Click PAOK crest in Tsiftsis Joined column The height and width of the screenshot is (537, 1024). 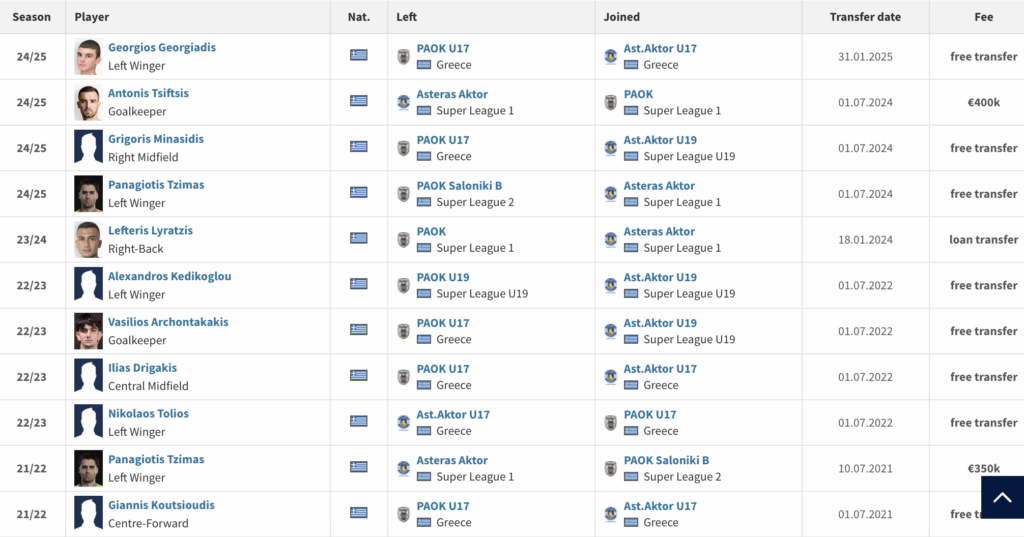[x=610, y=102]
